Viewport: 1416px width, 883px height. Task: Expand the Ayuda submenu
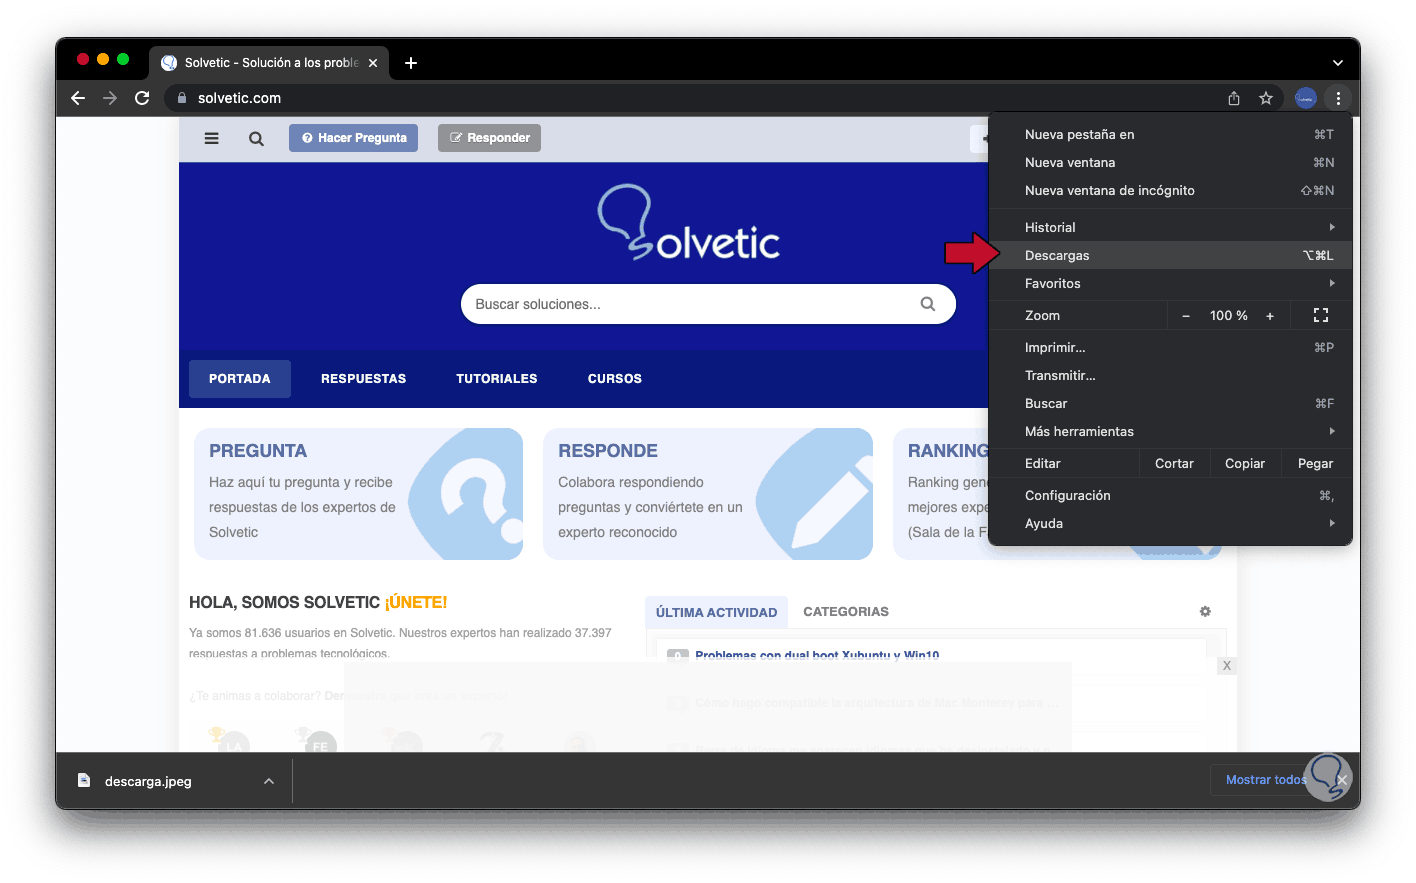(1170, 523)
